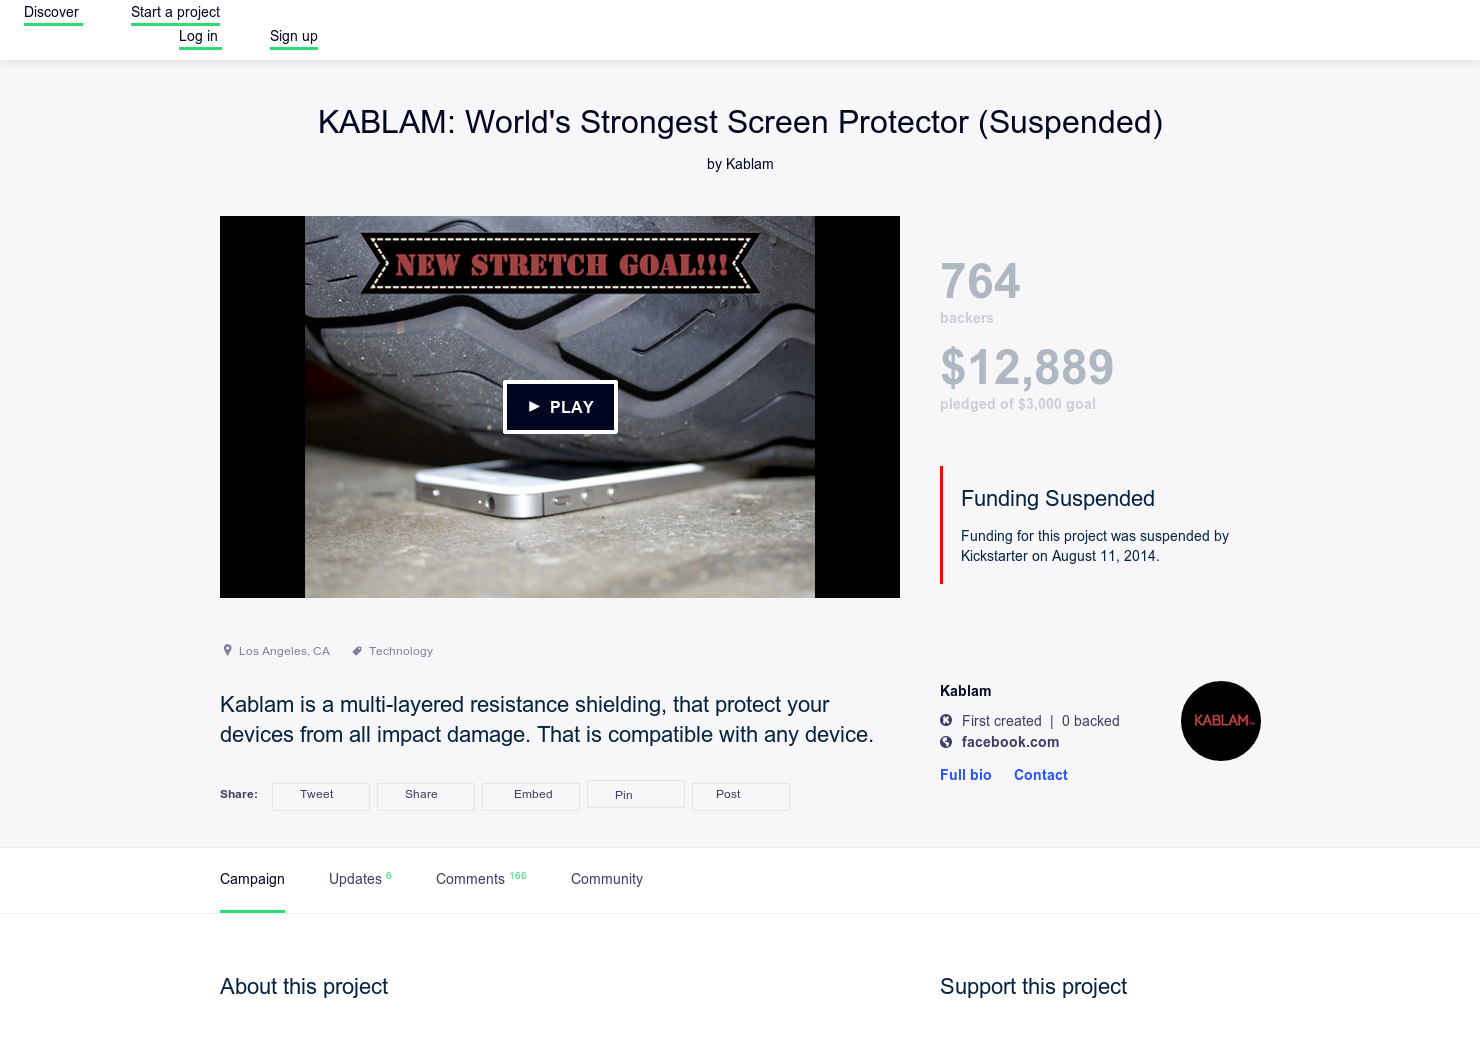Open the Discover menu
The width and height of the screenshot is (1480, 1037).
coord(53,13)
